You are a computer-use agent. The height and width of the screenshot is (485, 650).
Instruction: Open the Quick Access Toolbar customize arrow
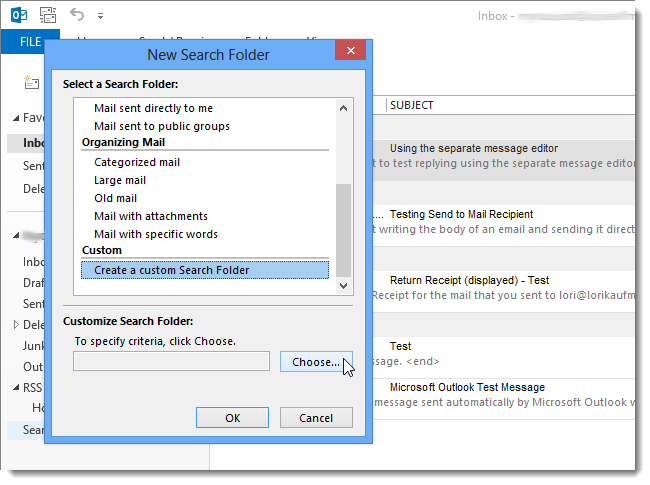(x=100, y=16)
